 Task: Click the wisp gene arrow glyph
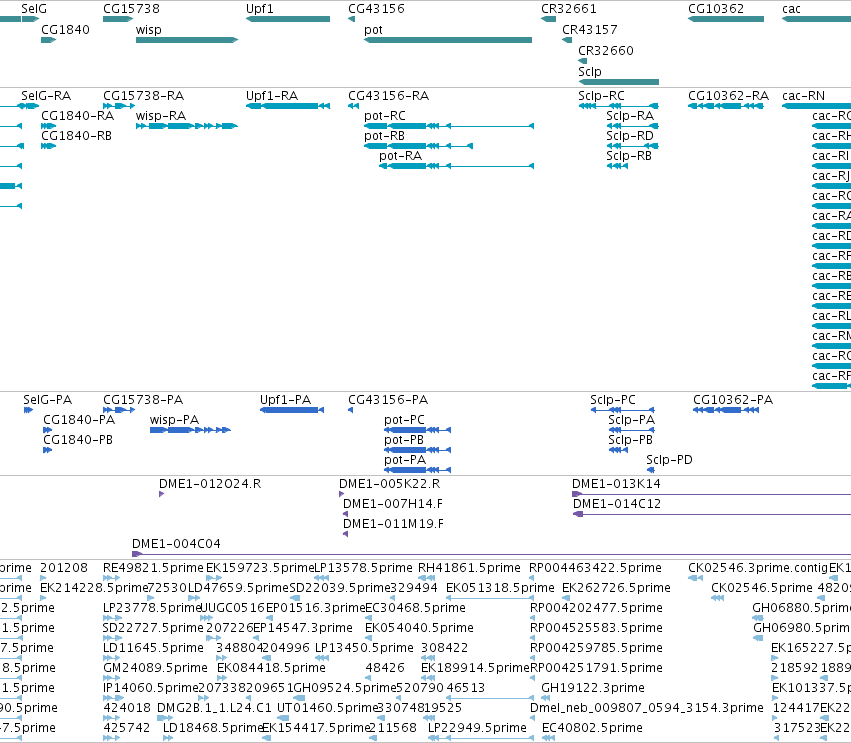click(x=187, y=40)
